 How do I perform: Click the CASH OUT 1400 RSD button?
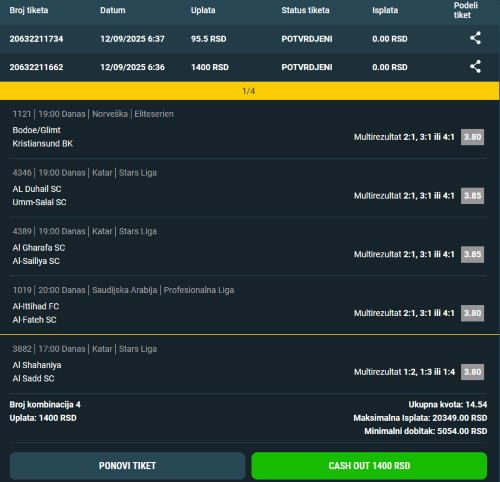369,466
